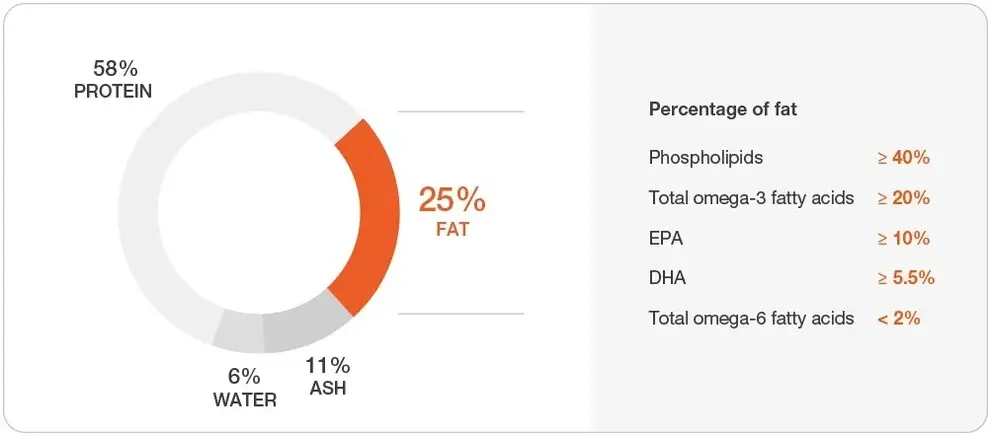The image size is (990, 436).
Task: Select the Phospholipids row label
Action: (706, 158)
